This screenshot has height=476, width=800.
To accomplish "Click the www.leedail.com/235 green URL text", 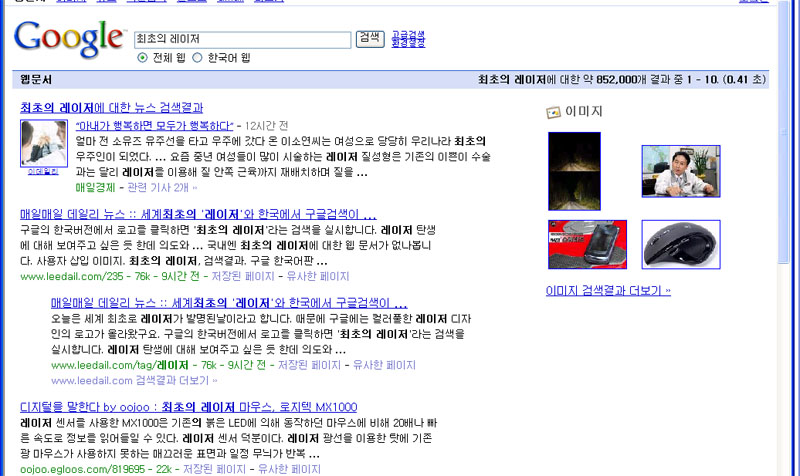I will click(72, 277).
